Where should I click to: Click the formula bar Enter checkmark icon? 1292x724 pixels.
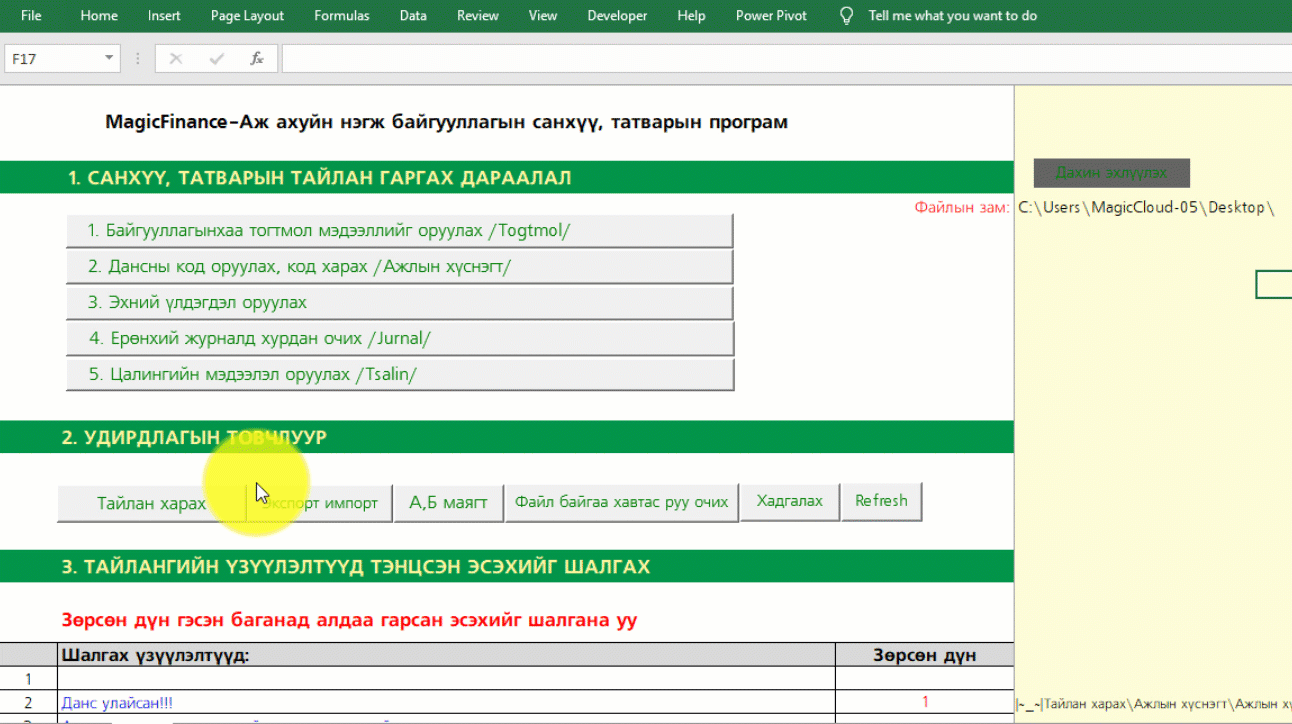(215, 57)
